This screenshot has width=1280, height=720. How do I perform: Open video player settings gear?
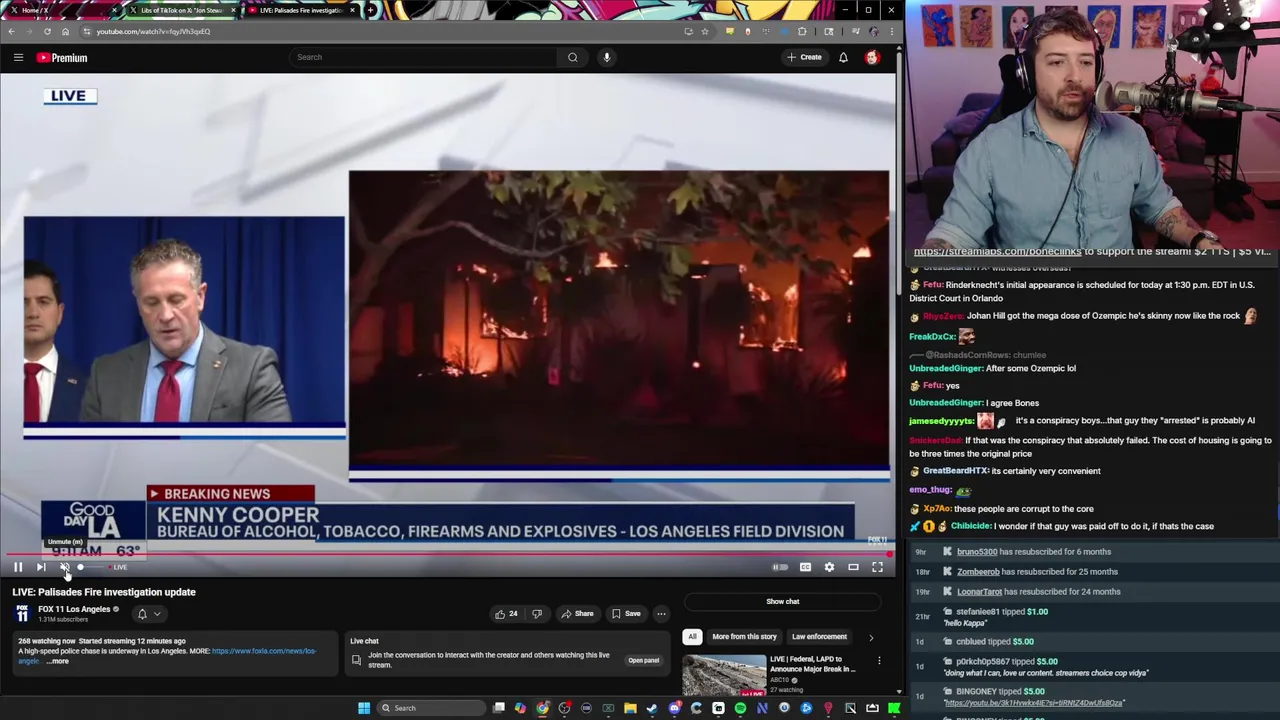pyautogui.click(x=829, y=567)
